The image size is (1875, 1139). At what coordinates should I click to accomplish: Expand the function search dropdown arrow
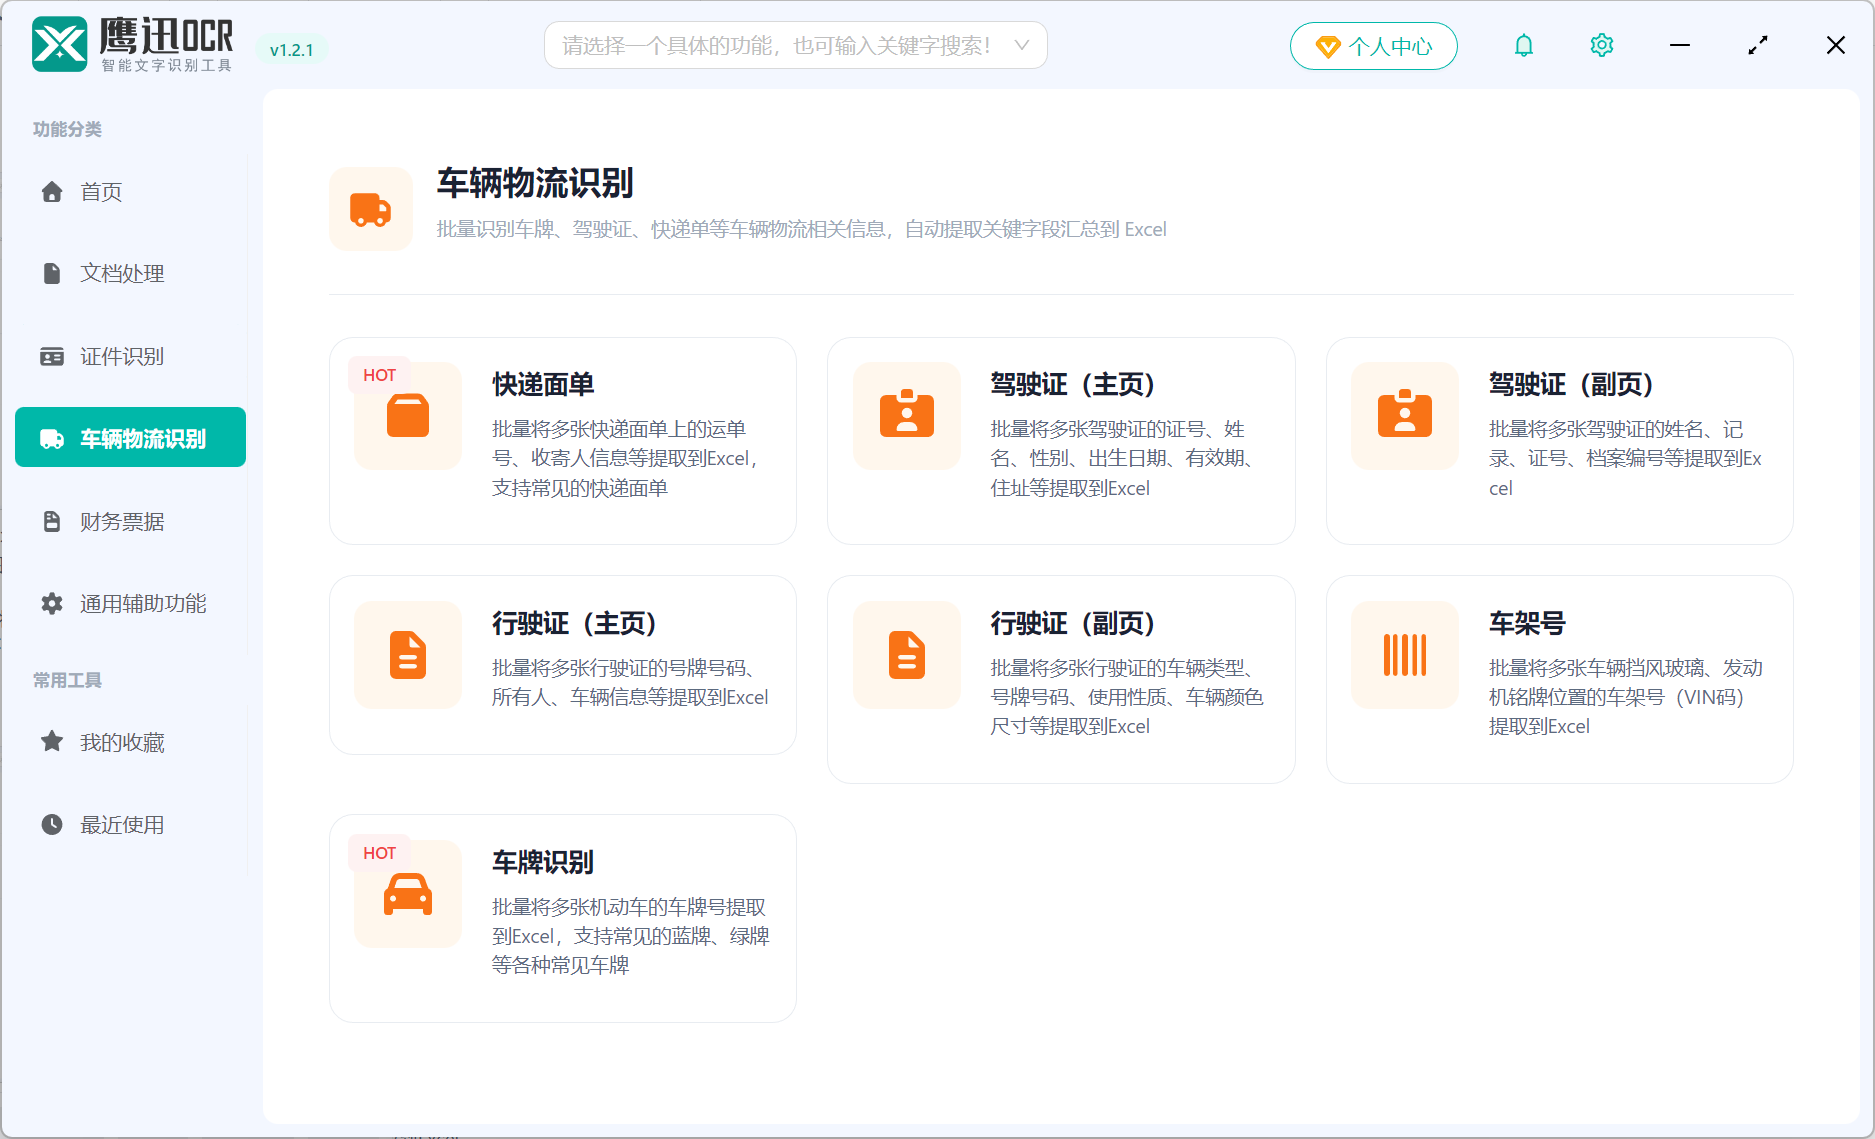1021,45
